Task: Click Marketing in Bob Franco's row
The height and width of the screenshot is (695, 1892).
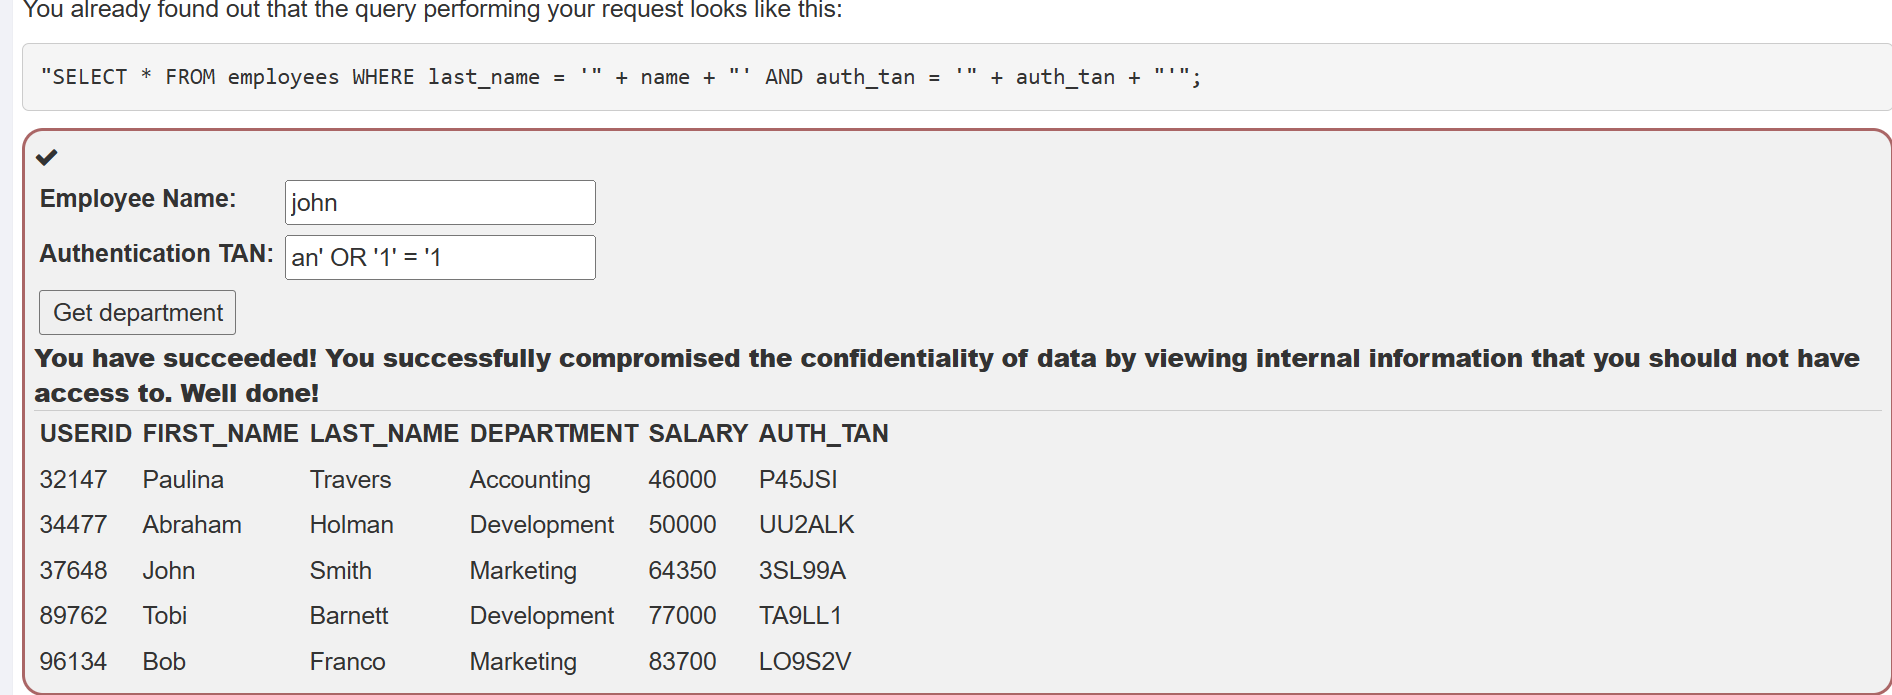Action: (523, 662)
